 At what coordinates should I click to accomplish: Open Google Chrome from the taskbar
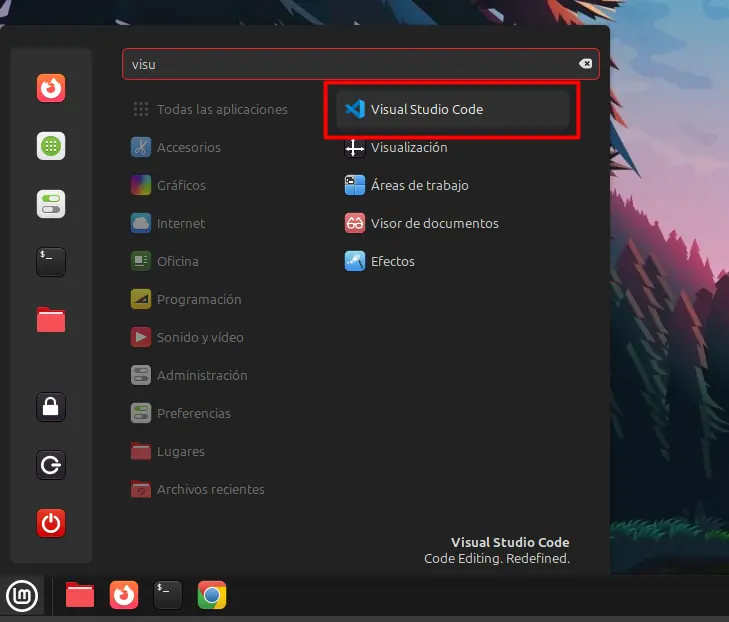pyautogui.click(x=211, y=596)
